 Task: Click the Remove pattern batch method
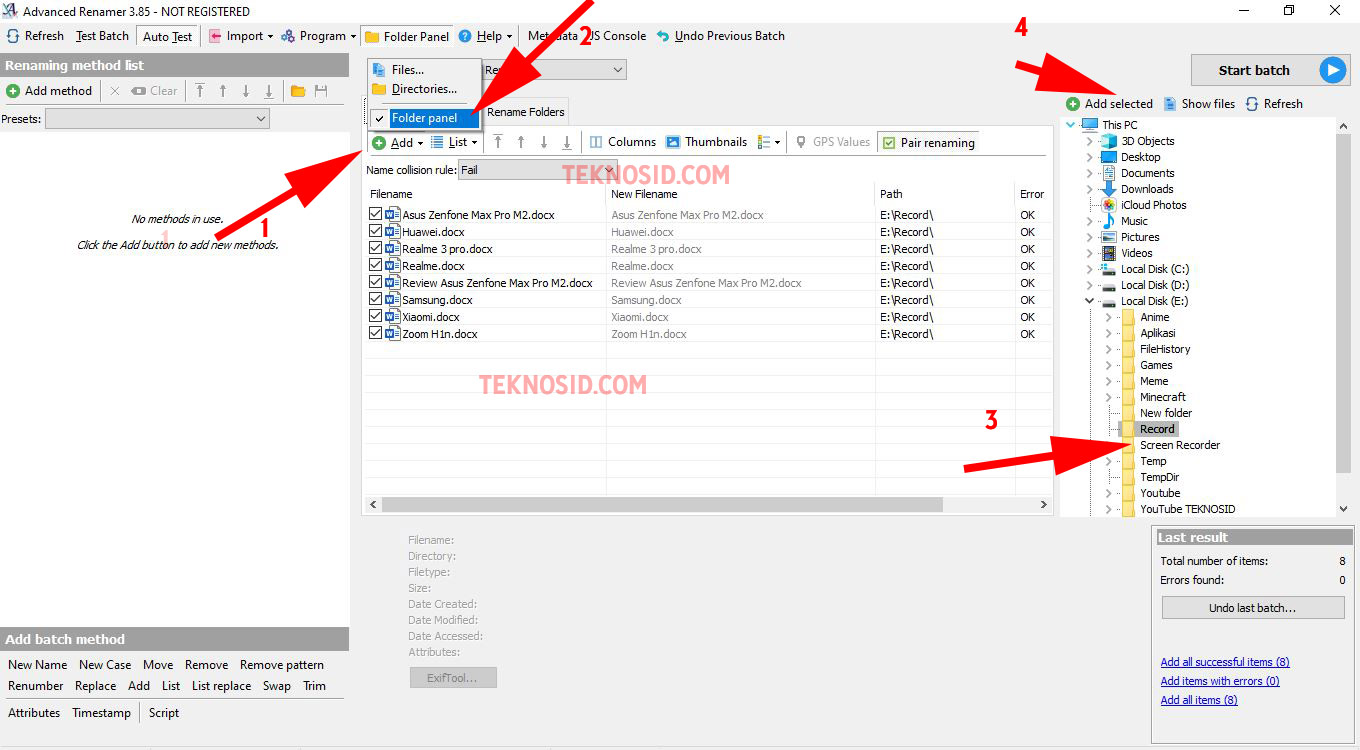pos(282,665)
